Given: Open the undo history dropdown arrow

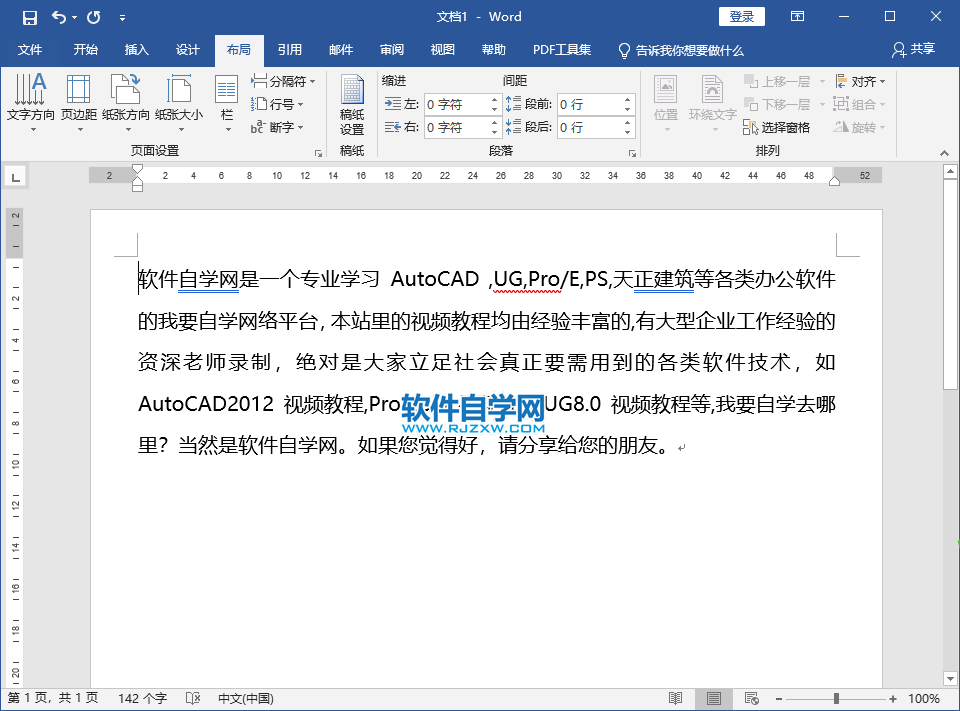Looking at the screenshot, I should 75,18.
